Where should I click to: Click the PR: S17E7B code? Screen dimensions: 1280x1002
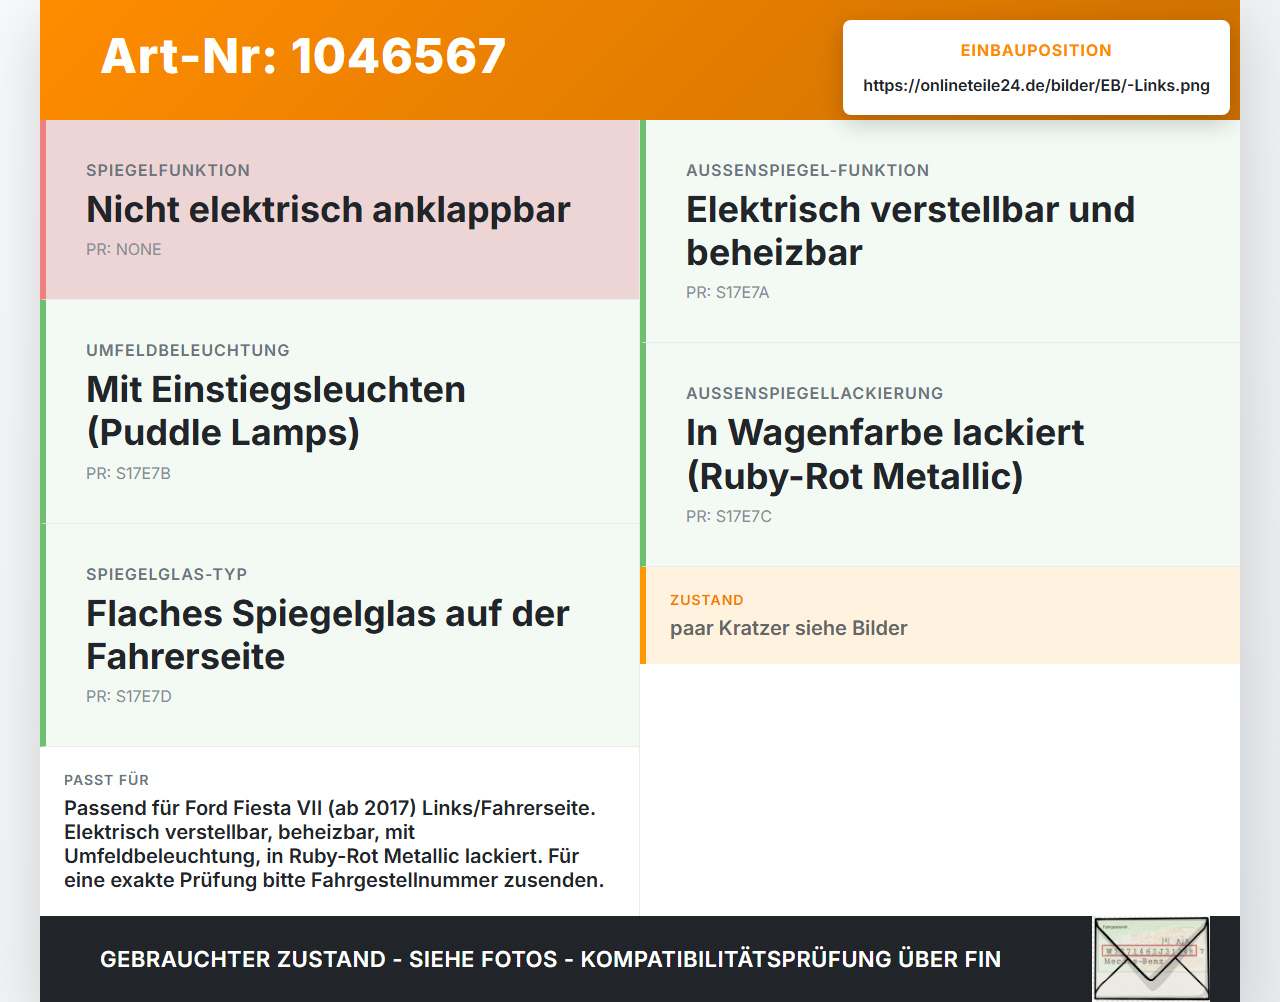128,473
